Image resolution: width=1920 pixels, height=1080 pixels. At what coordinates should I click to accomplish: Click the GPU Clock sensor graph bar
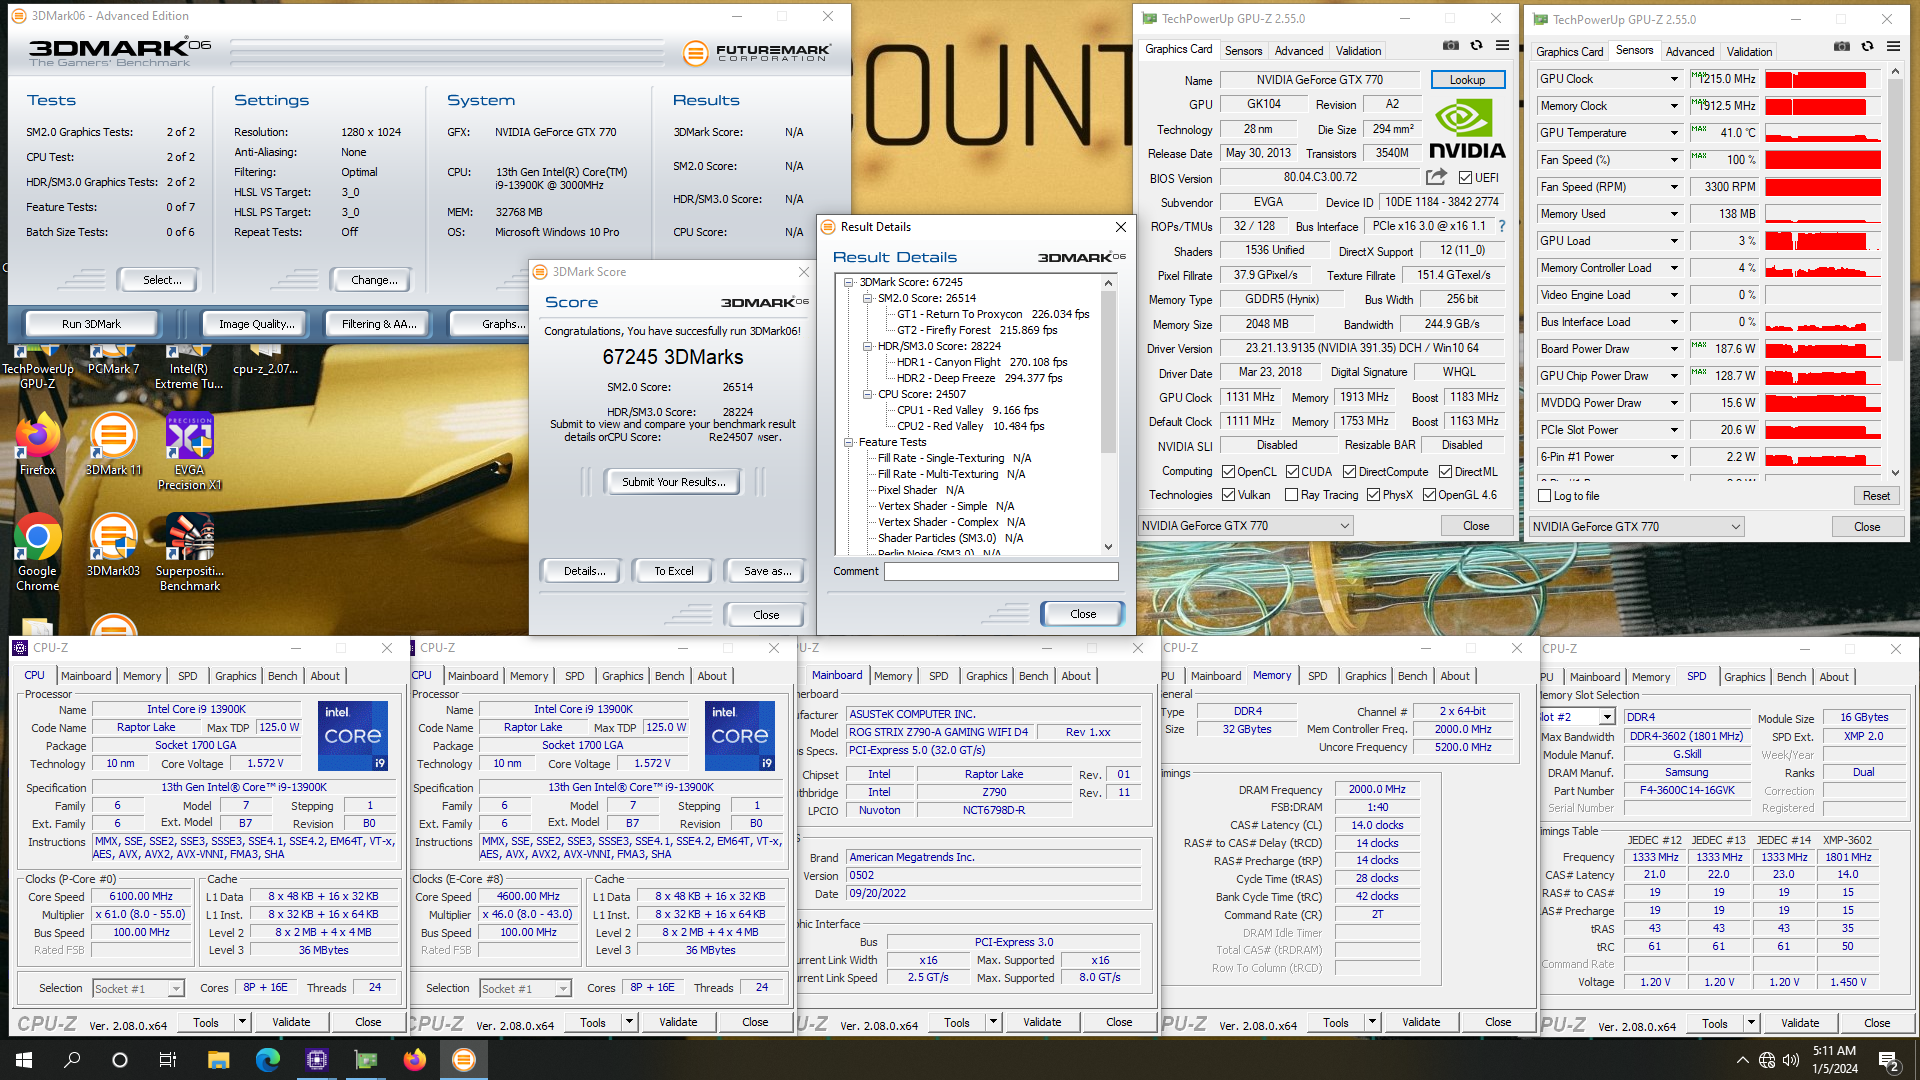click(1823, 79)
